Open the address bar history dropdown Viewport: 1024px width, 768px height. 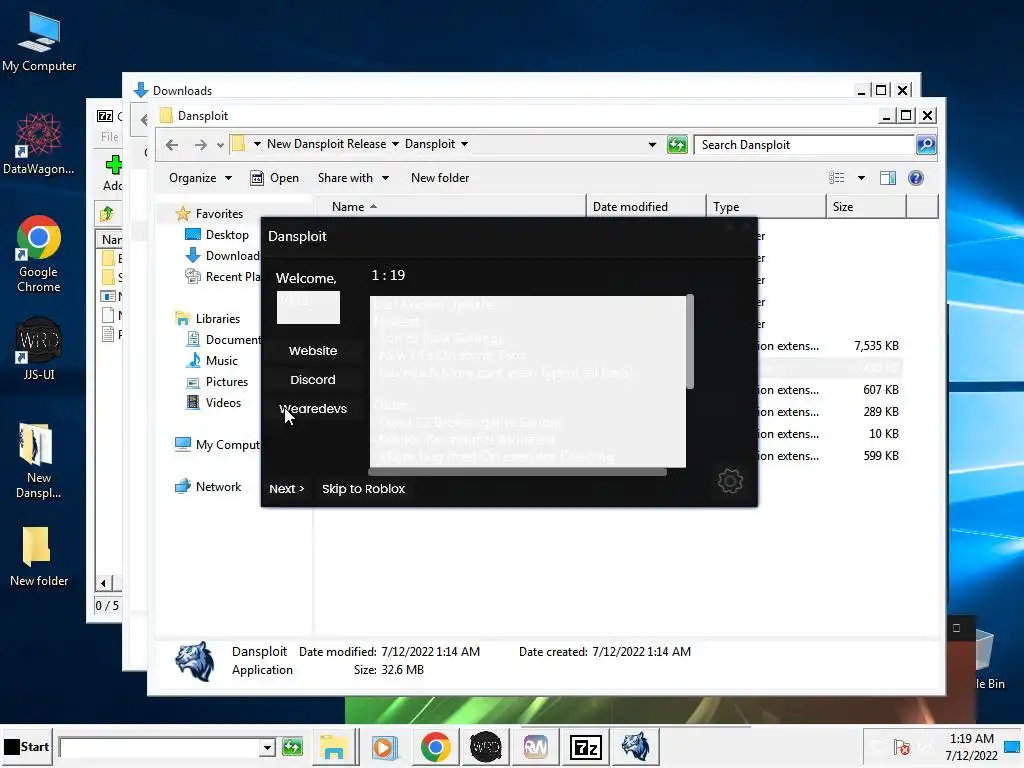tap(652, 144)
